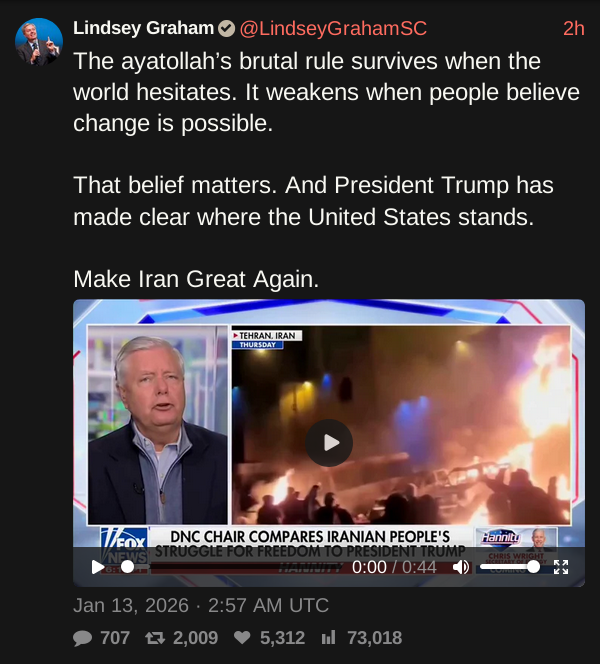Adjust the volume slider knob
The image size is (600, 664).
[x=534, y=567]
